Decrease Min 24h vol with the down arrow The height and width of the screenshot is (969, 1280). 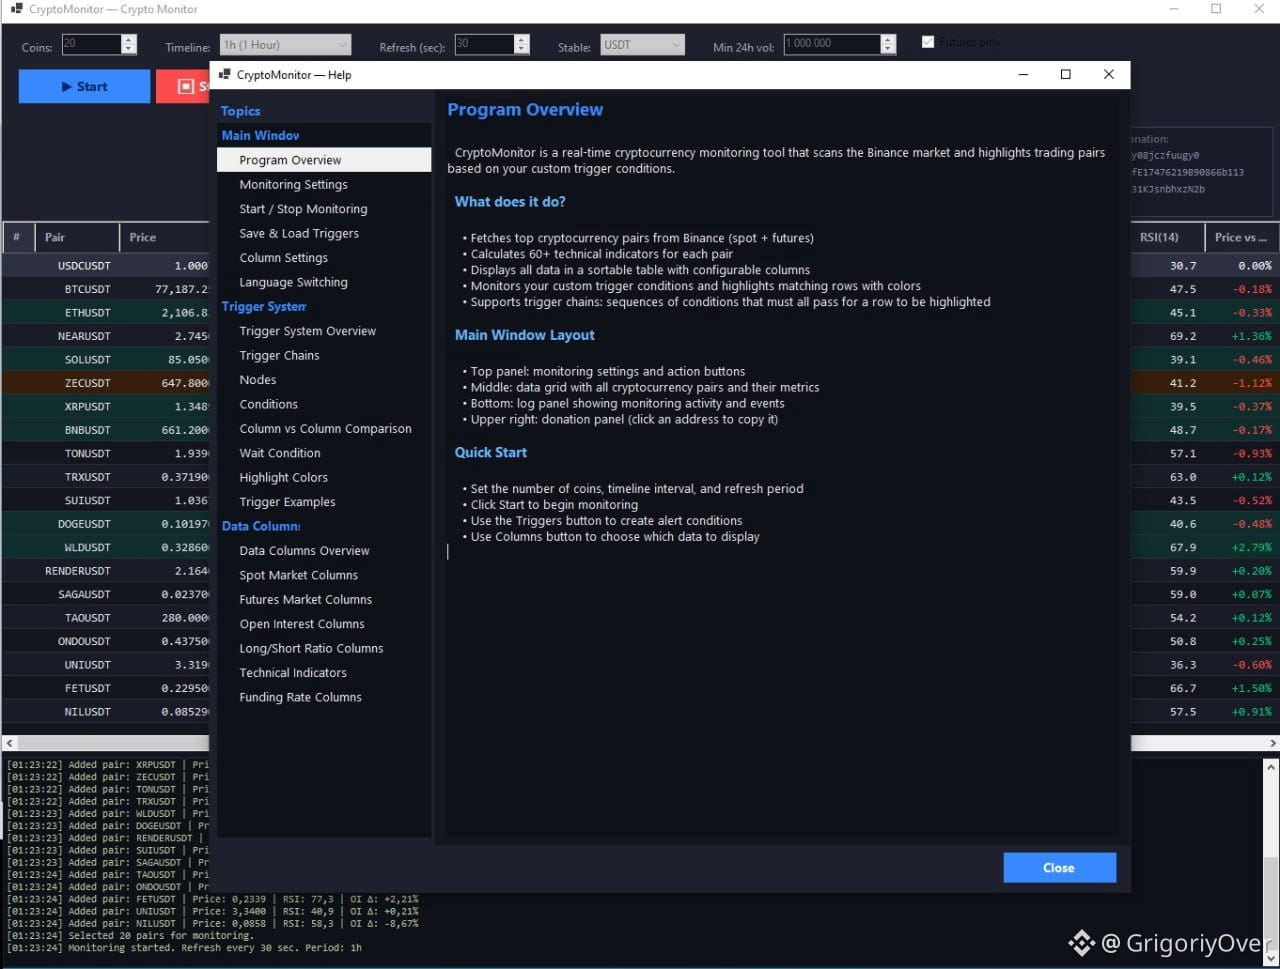click(888, 49)
